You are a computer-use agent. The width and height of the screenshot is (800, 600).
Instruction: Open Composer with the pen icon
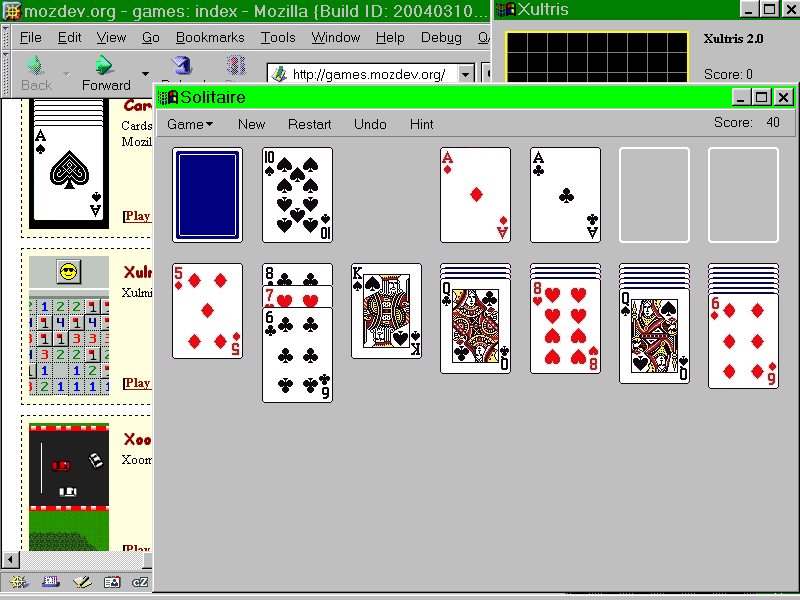[81, 582]
